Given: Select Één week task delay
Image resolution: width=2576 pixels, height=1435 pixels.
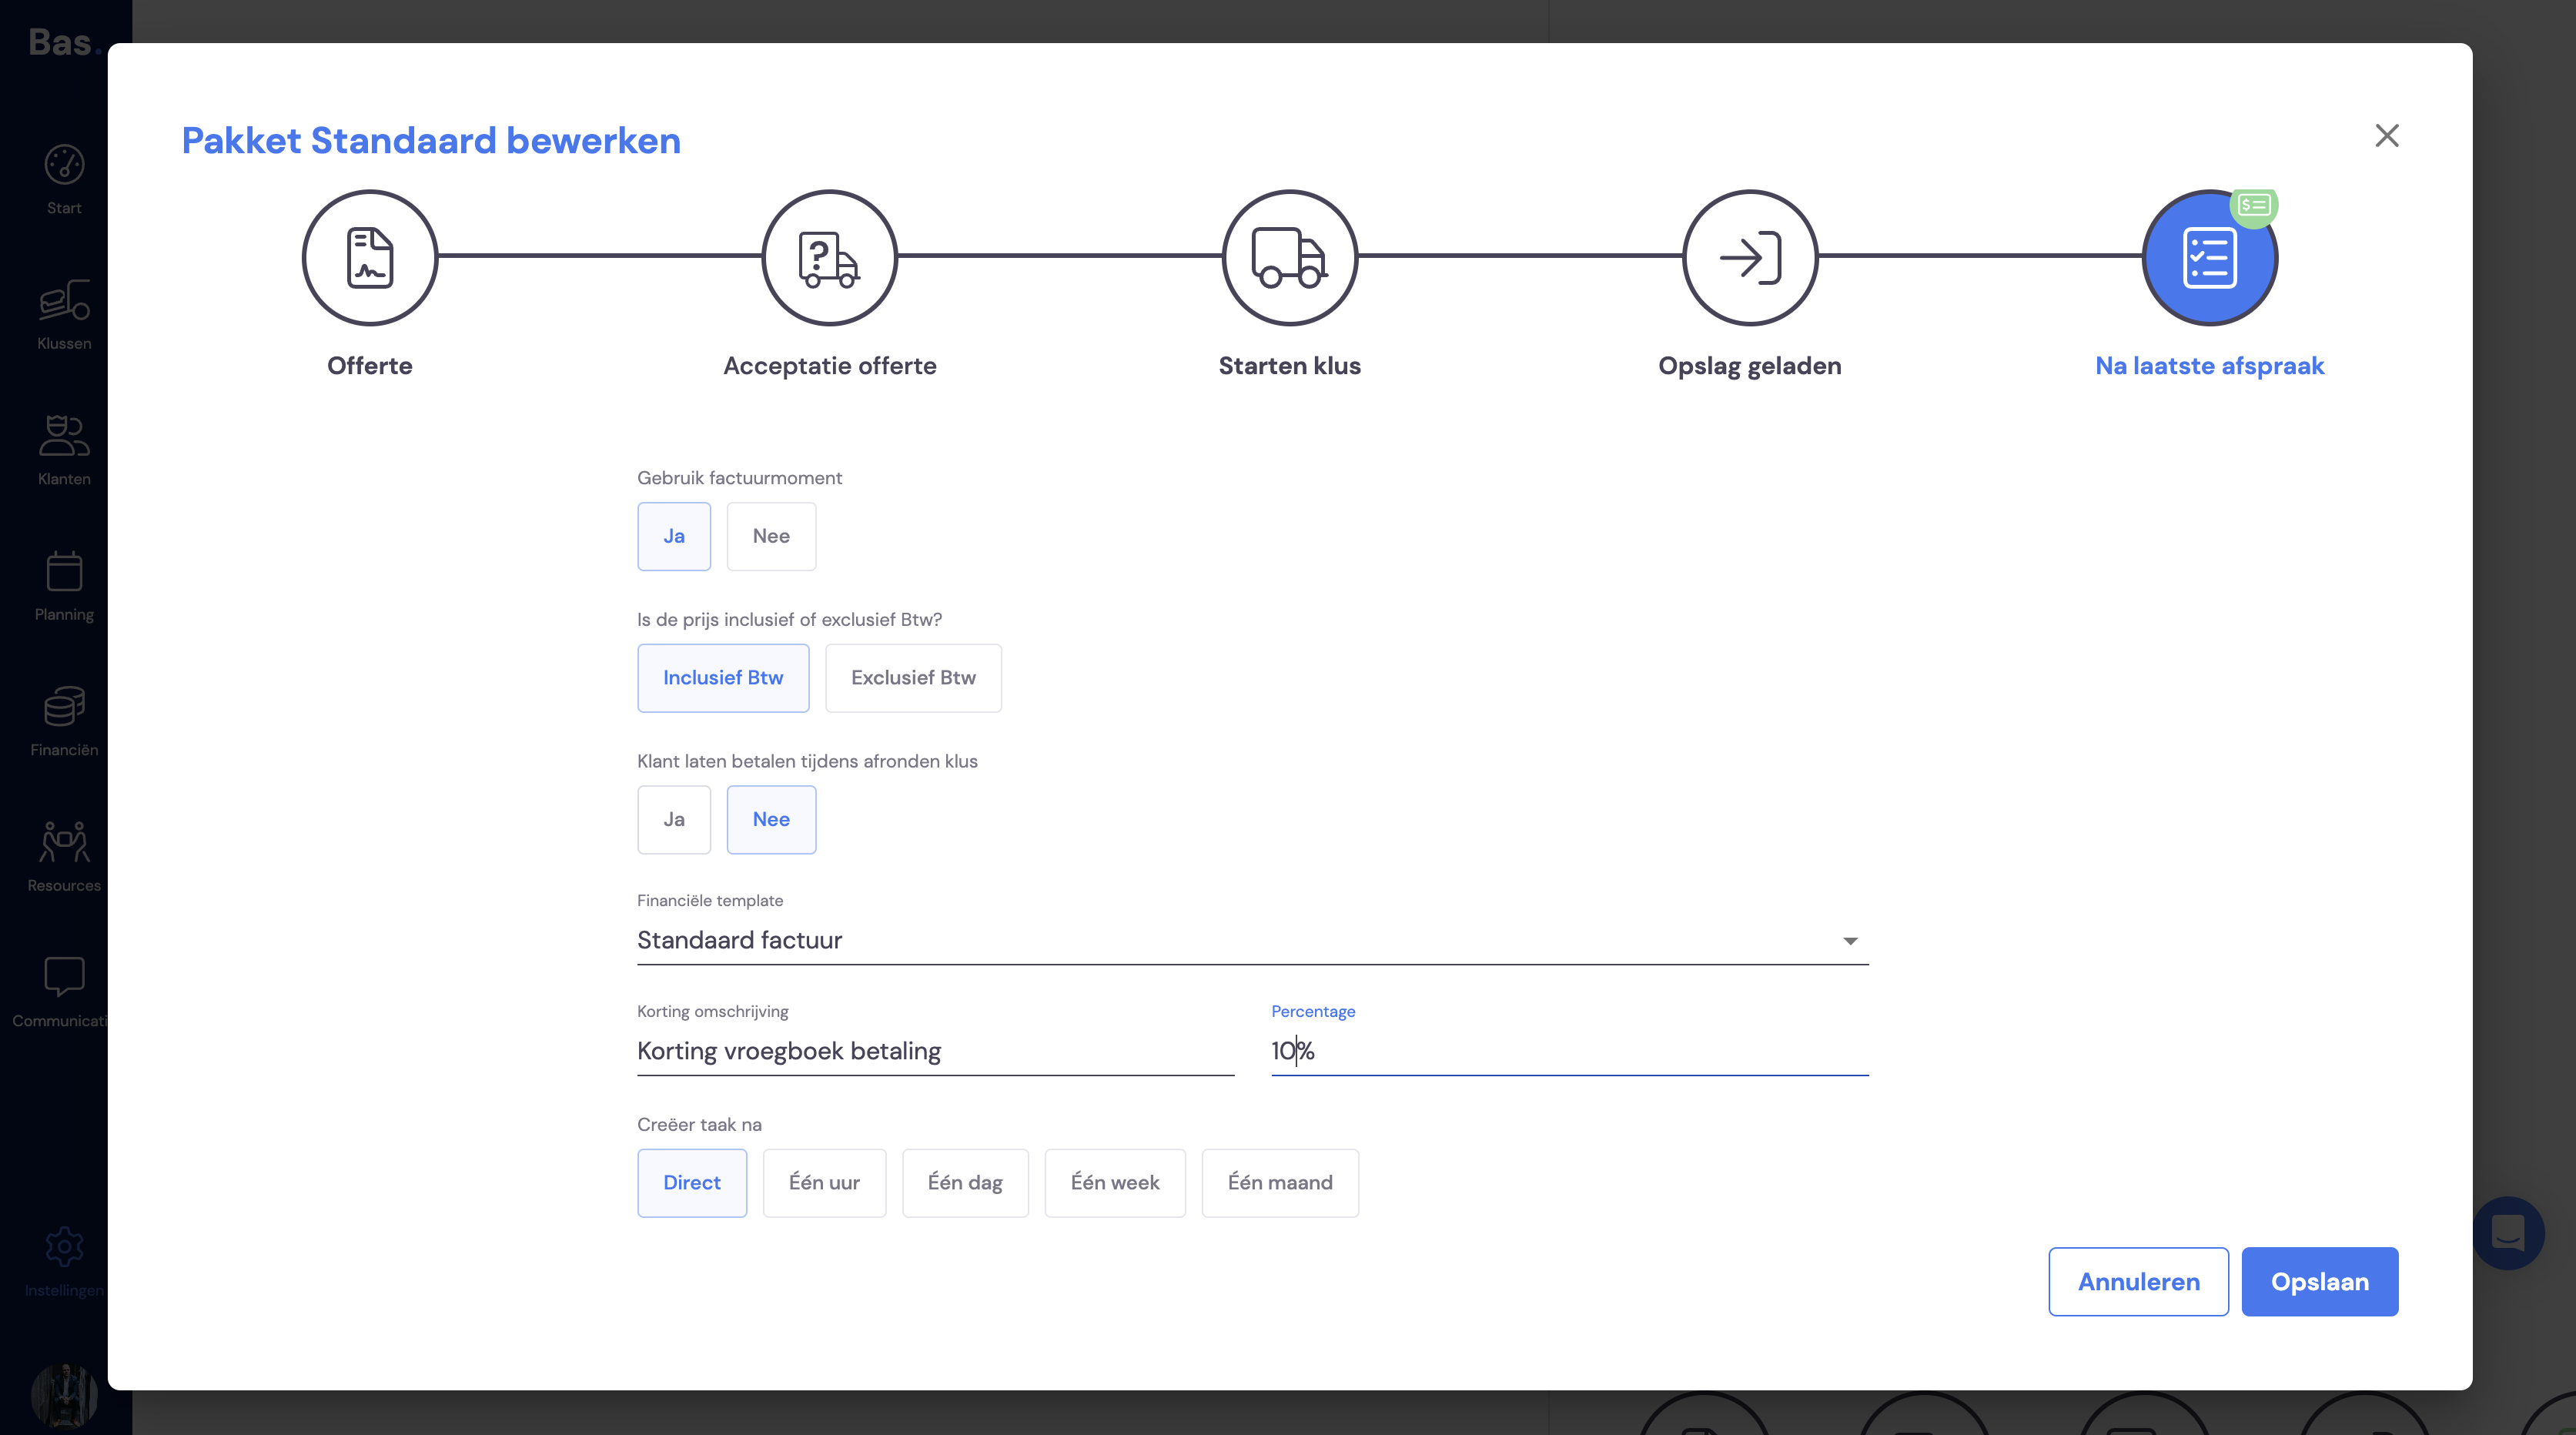Looking at the screenshot, I should point(1115,1182).
